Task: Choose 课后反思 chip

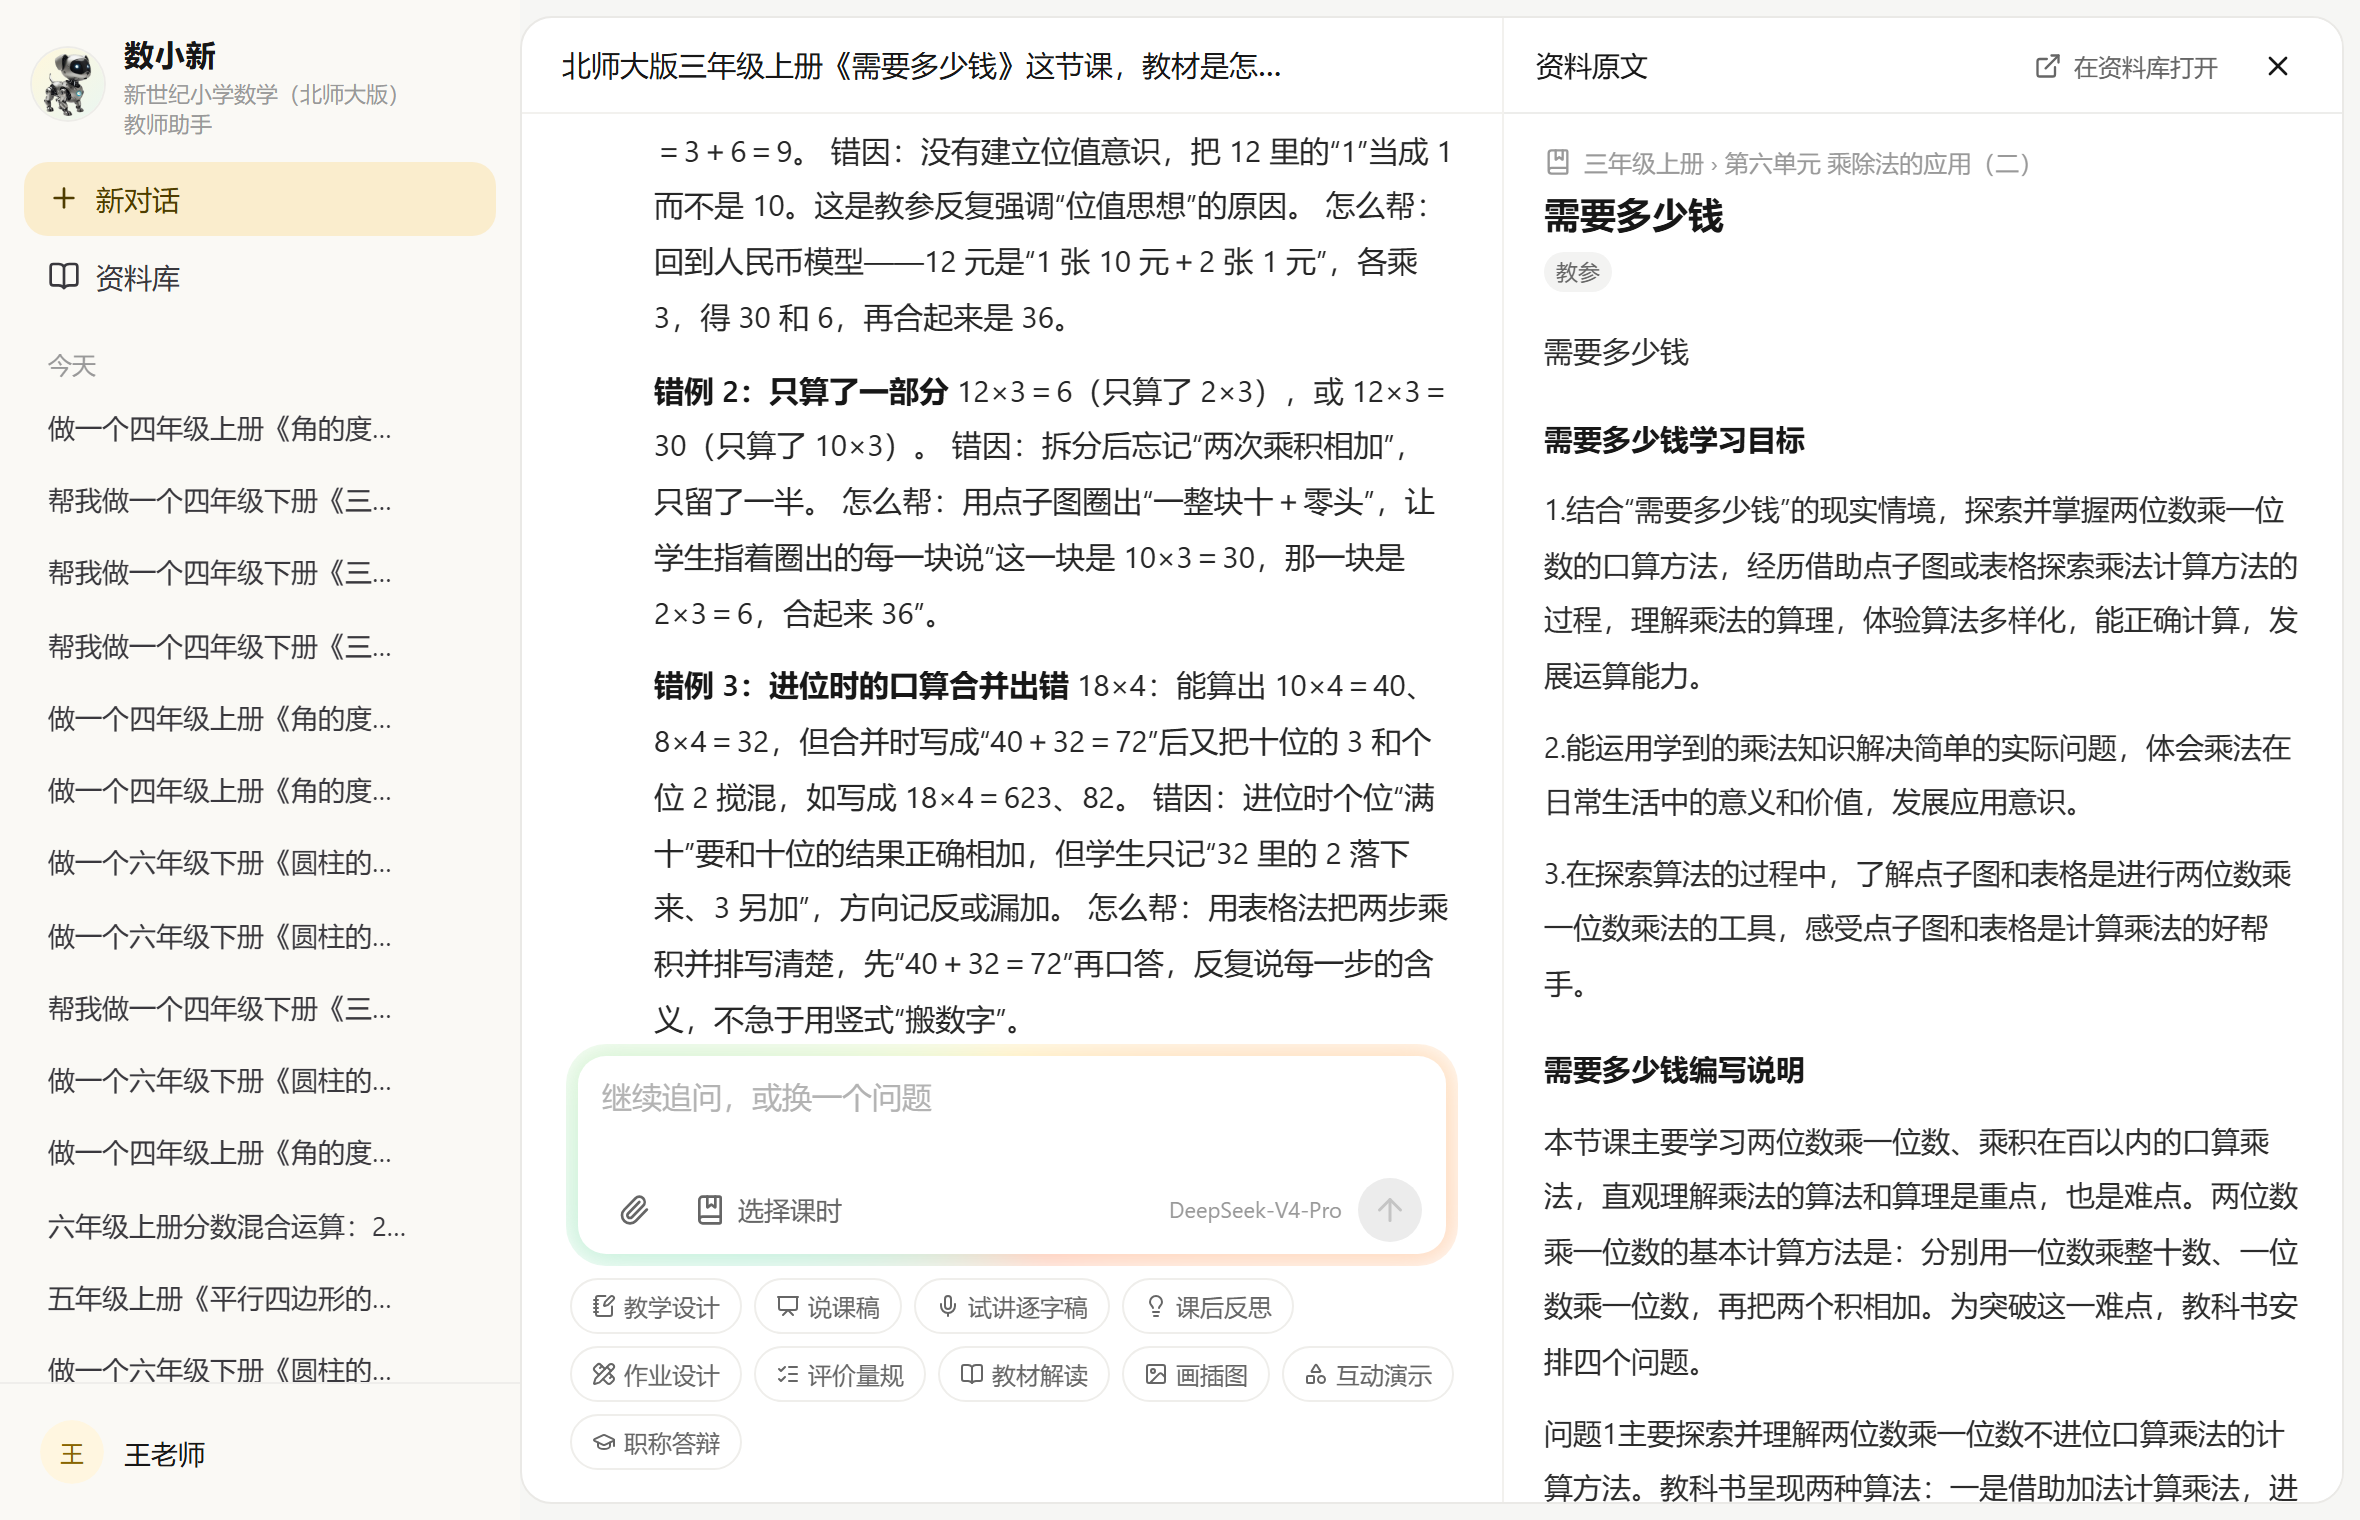Action: click(1208, 1307)
